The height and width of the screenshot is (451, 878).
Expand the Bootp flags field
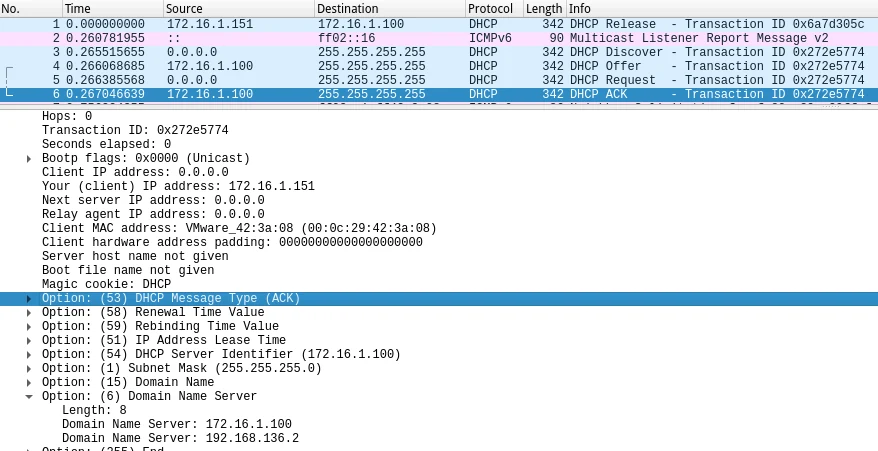(29, 159)
